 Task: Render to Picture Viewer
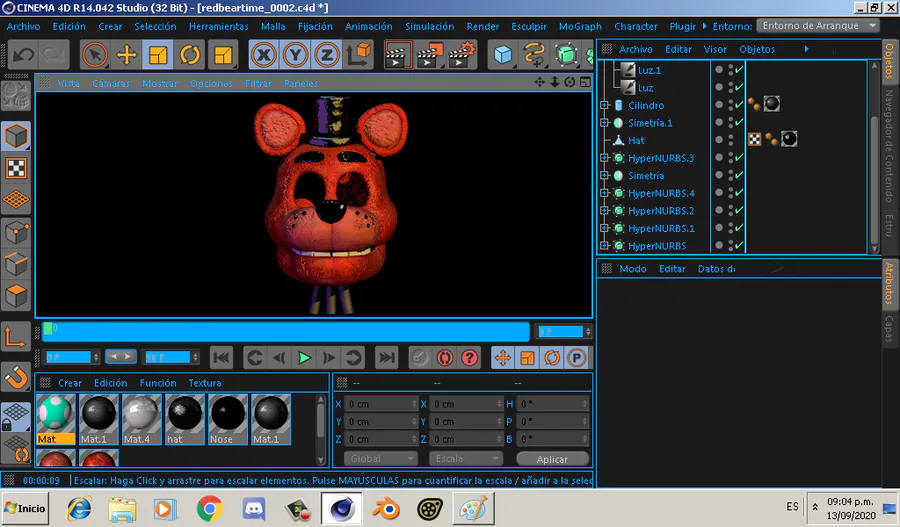(x=430, y=55)
